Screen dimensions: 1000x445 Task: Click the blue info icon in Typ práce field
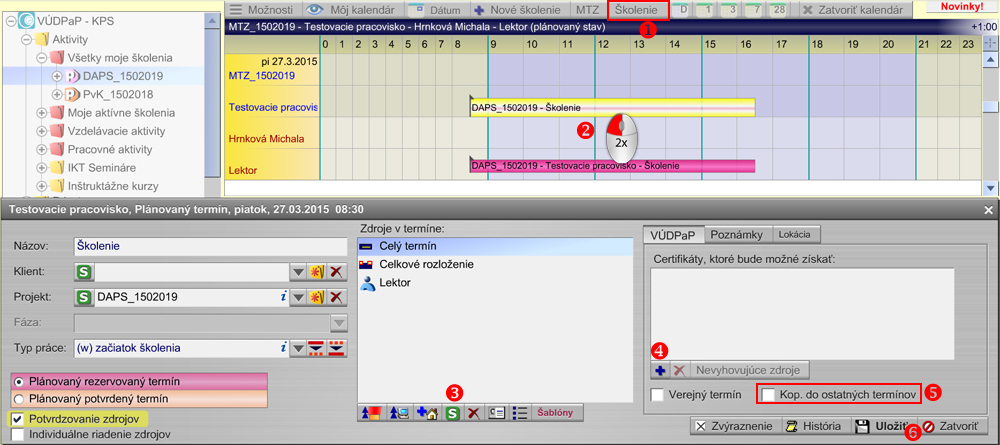(281, 348)
